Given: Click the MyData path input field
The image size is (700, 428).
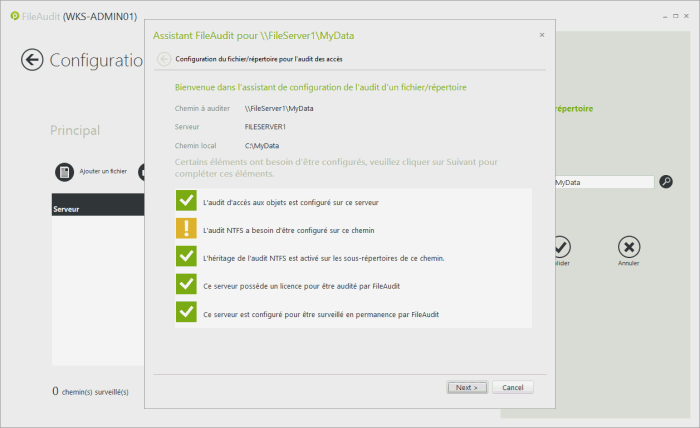Looking at the screenshot, I should [604, 182].
